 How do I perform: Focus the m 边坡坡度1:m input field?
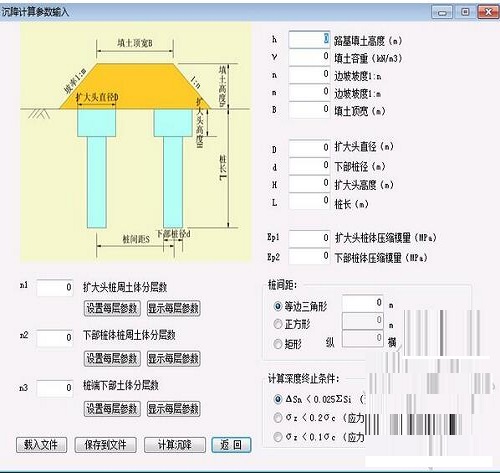tap(309, 92)
